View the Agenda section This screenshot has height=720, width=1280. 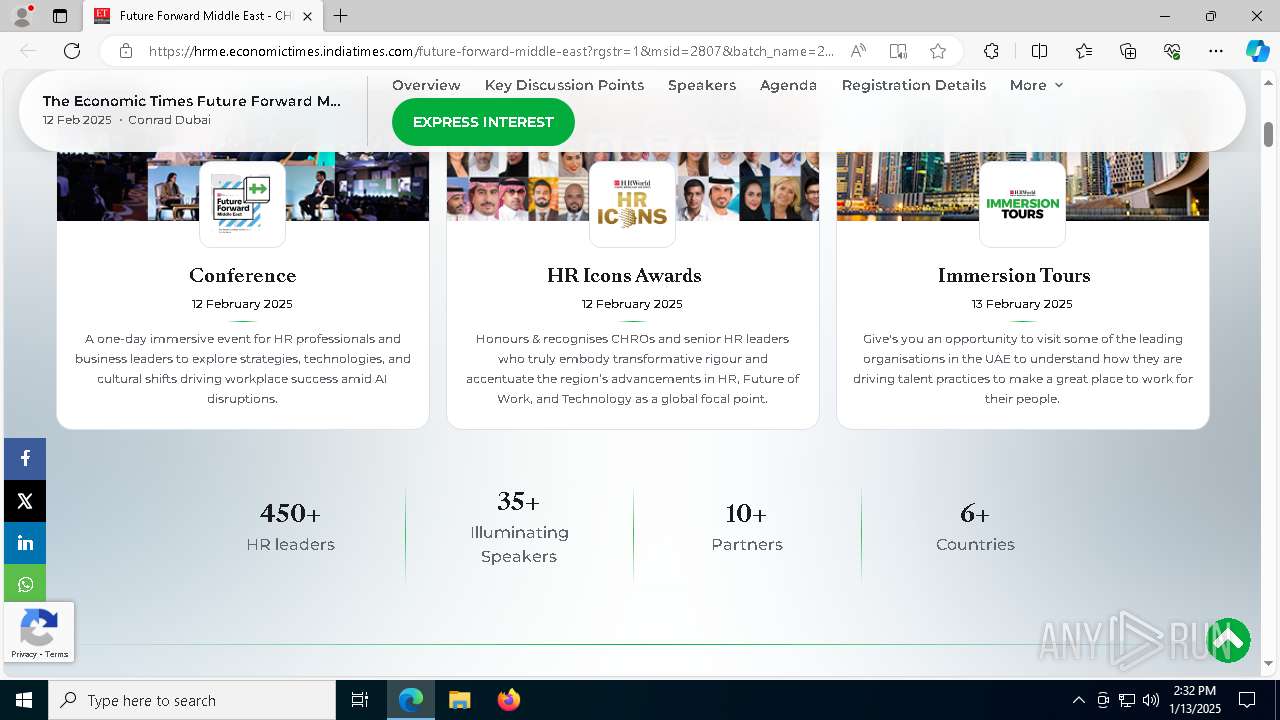coord(788,85)
